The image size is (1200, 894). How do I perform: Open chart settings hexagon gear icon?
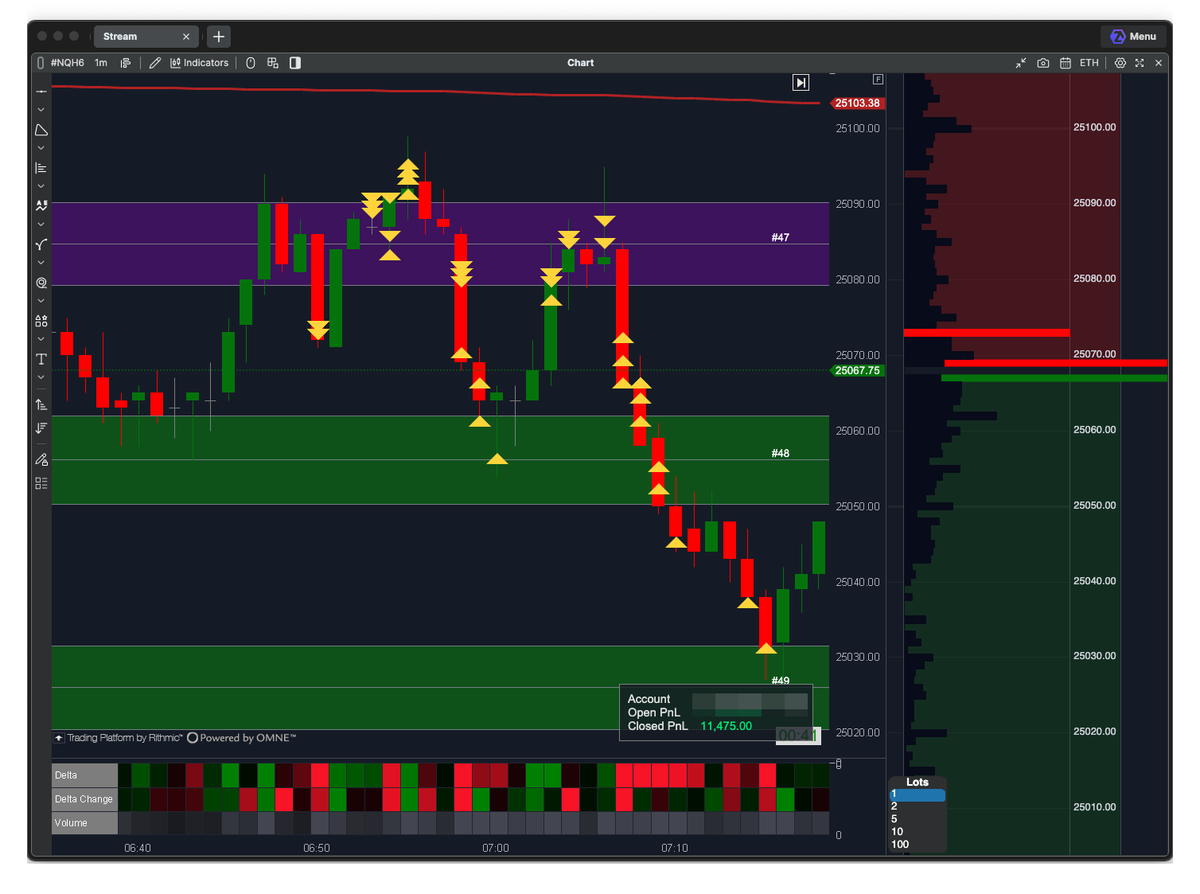[x=1120, y=63]
